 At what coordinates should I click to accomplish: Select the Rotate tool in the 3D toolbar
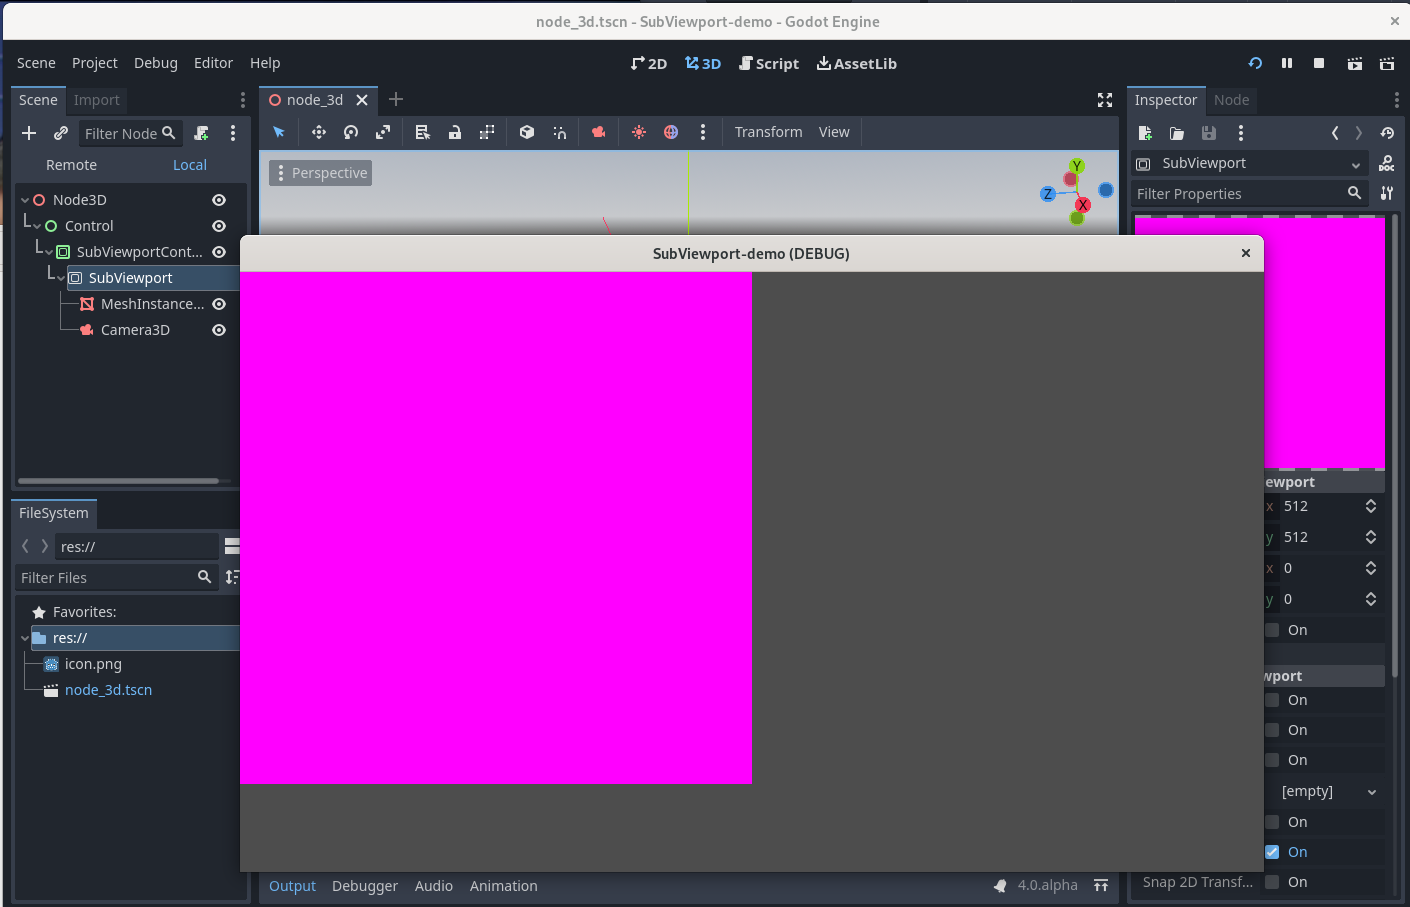[x=350, y=132]
